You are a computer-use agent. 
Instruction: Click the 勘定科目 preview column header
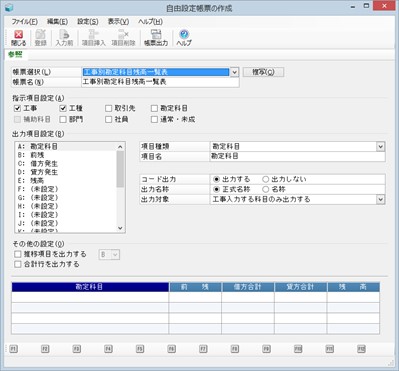[x=90, y=287]
